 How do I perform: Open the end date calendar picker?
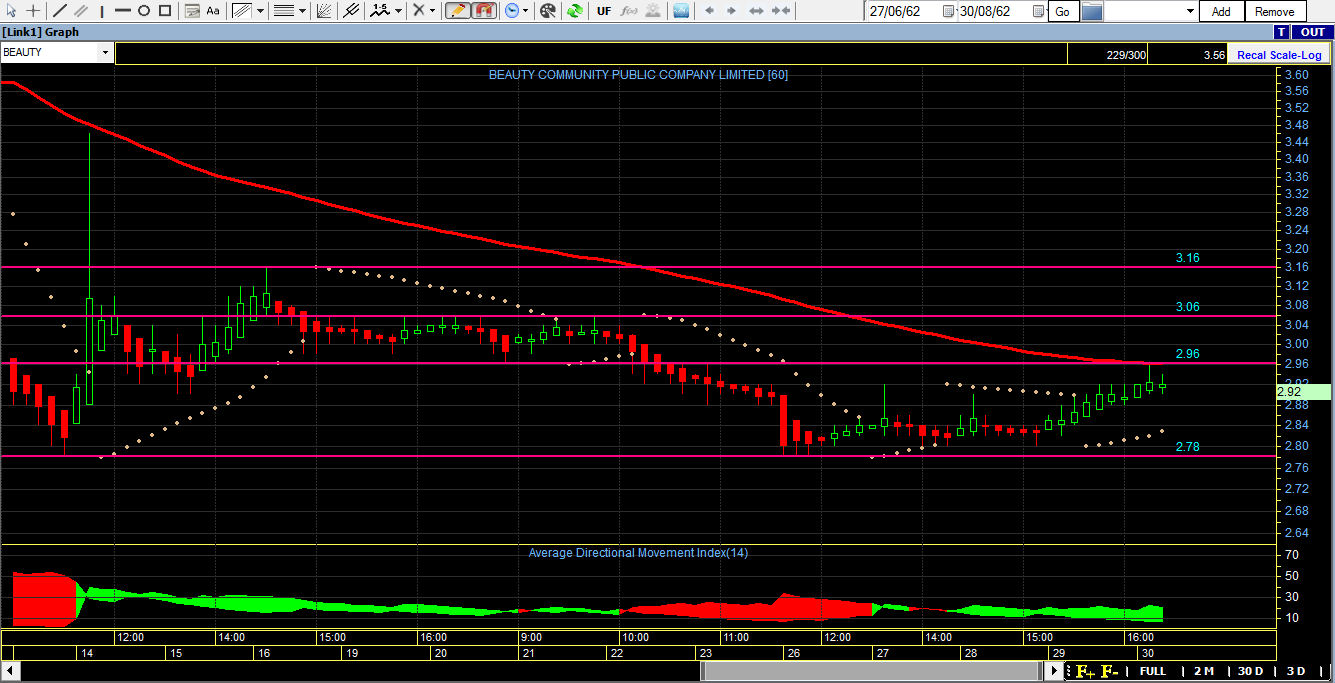1038,11
